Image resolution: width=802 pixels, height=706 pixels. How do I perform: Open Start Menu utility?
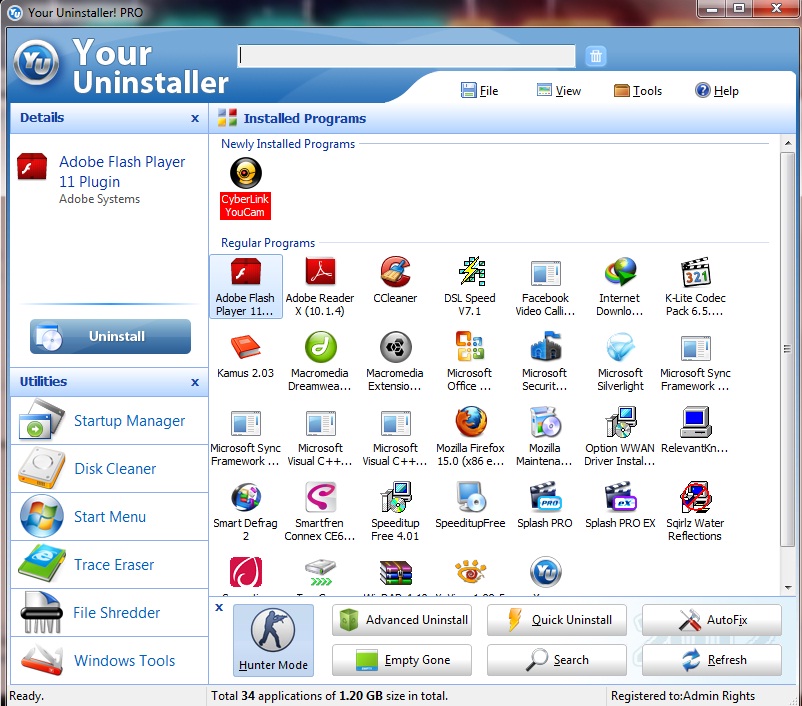(x=109, y=517)
